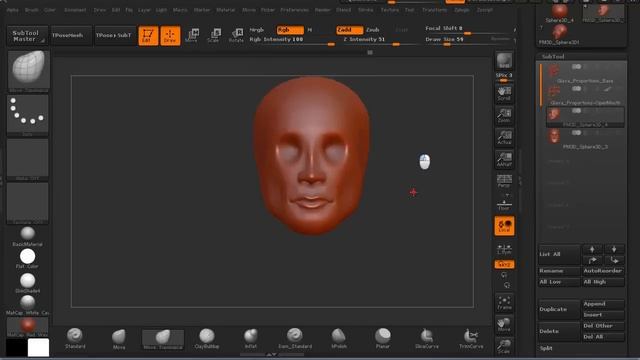Toggle Draw mode button
Screen dimensions: 640x360
(x=170, y=36)
